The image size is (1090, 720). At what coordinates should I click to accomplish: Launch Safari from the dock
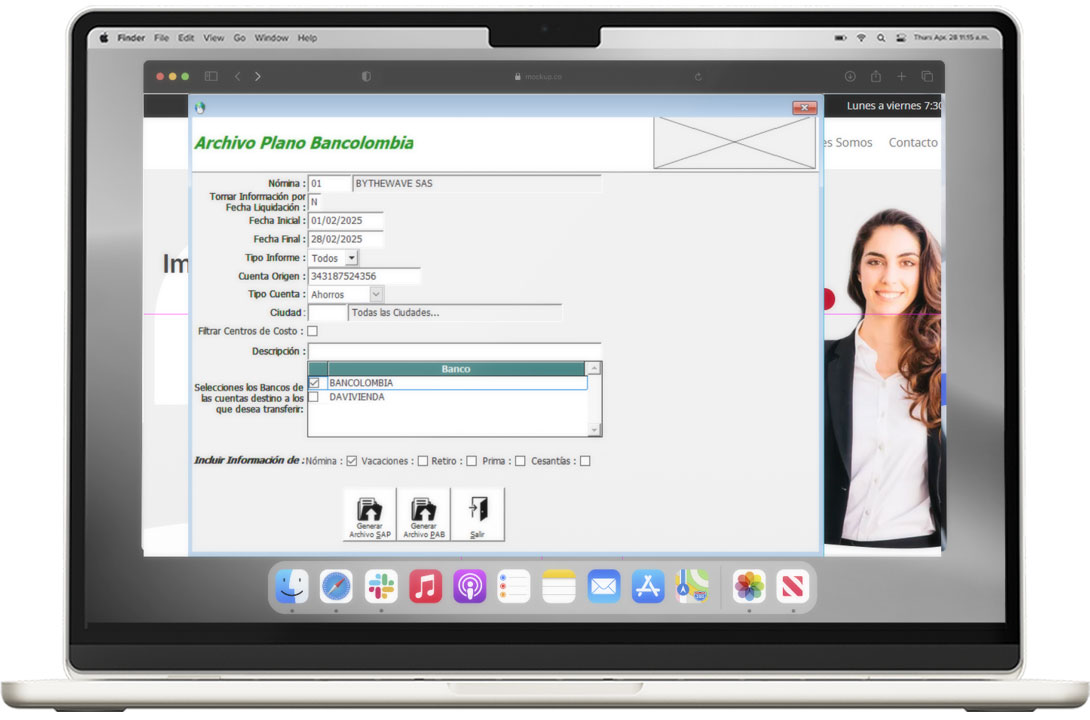coord(336,587)
